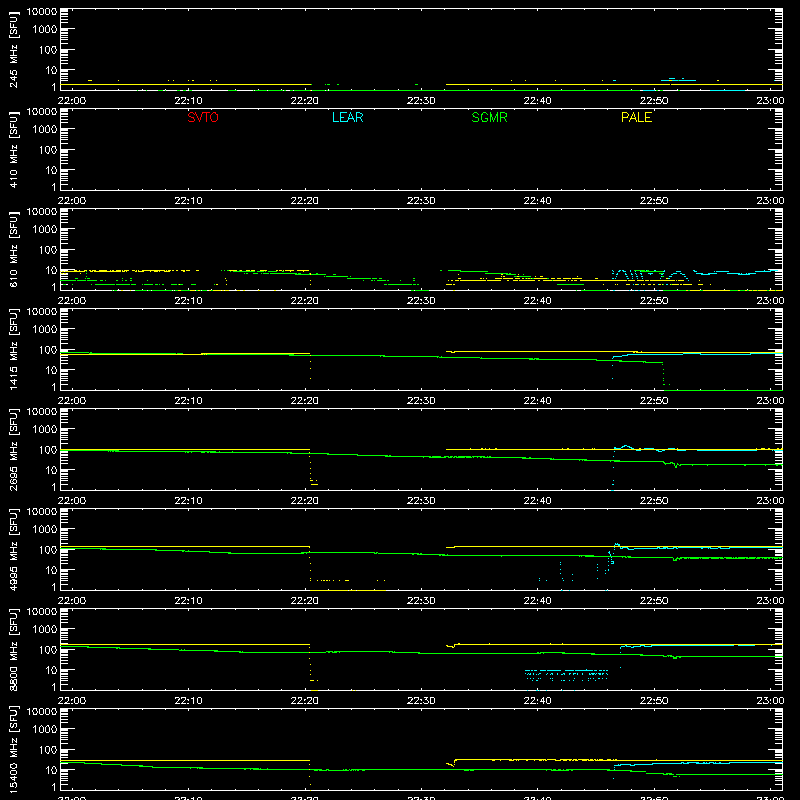Click 22:50 time label below 610 MHz plot
The height and width of the screenshot is (800, 800).
(x=654, y=301)
